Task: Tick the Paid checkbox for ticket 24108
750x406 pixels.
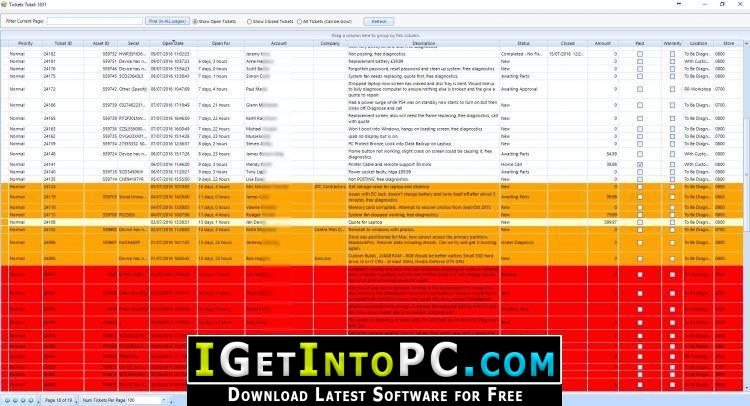Action: pos(640,222)
